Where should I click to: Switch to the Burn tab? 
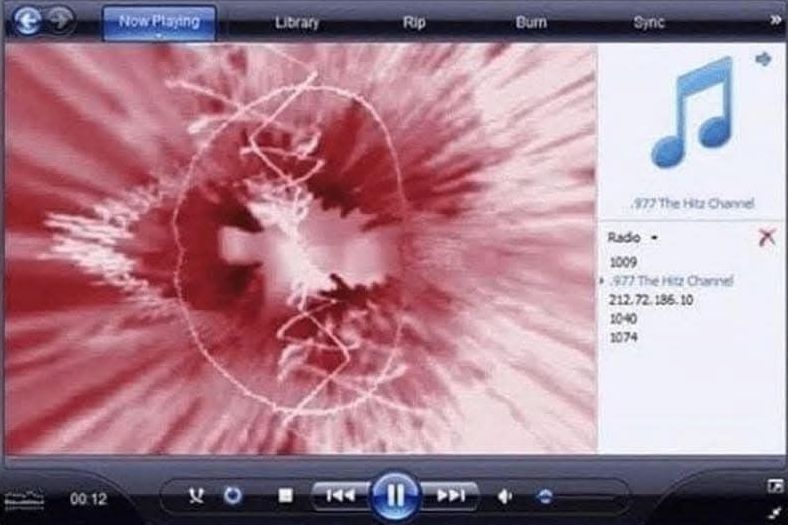531,23
